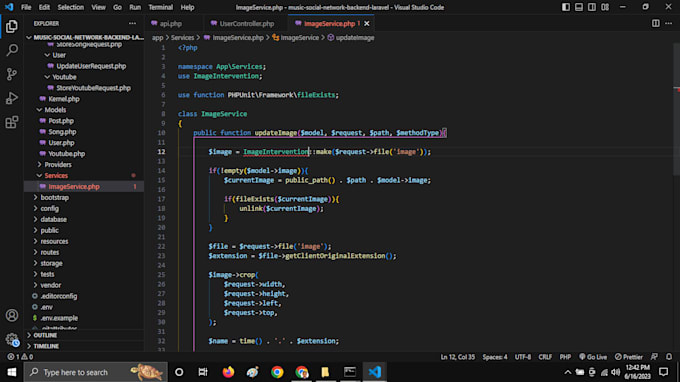Open the Help menu
680x382 pixels.
coord(187,7)
